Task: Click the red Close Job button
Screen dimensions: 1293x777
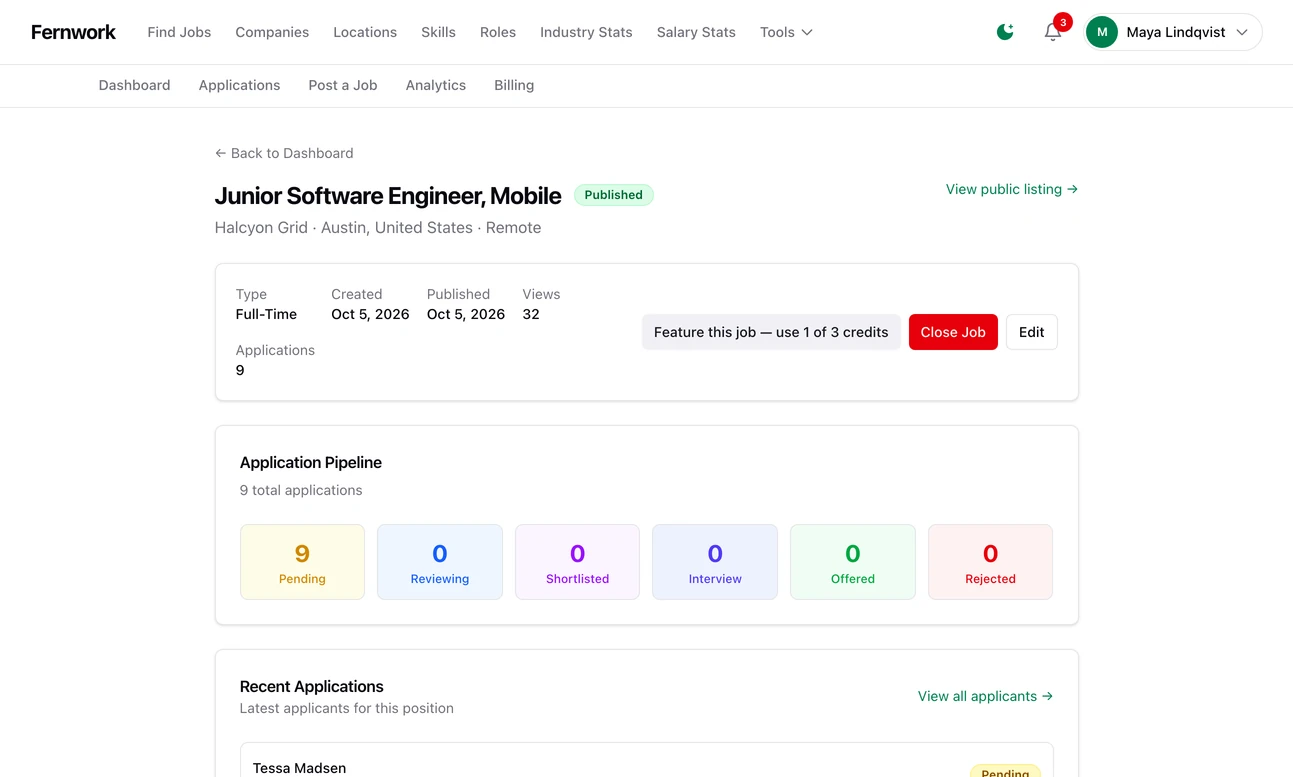Action: pos(953,332)
